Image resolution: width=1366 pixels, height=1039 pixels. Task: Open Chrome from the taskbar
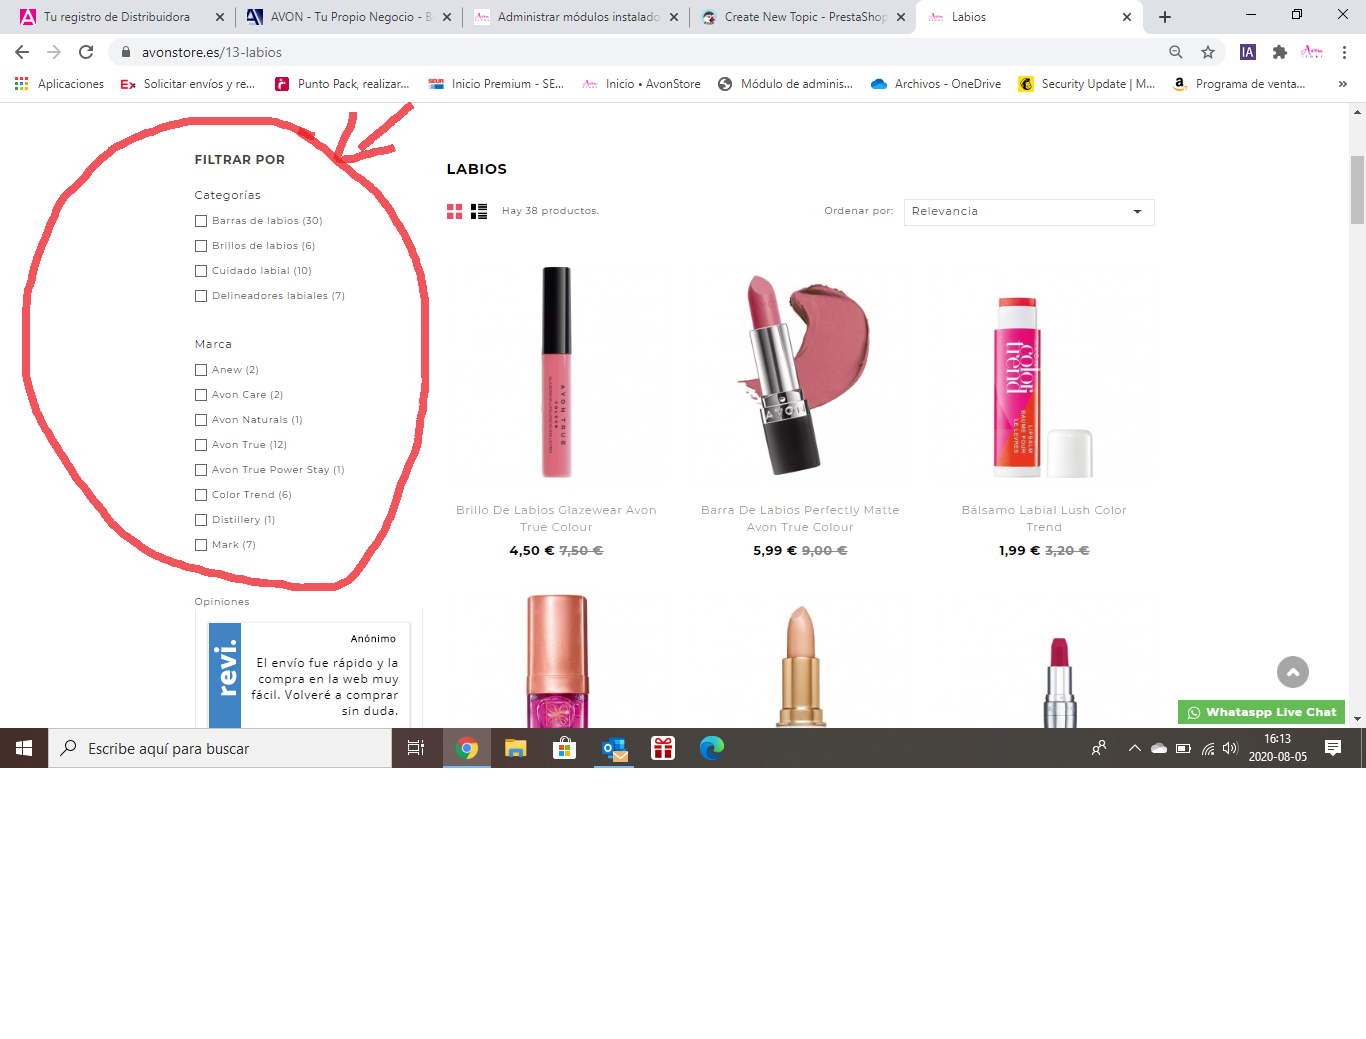[x=467, y=748]
